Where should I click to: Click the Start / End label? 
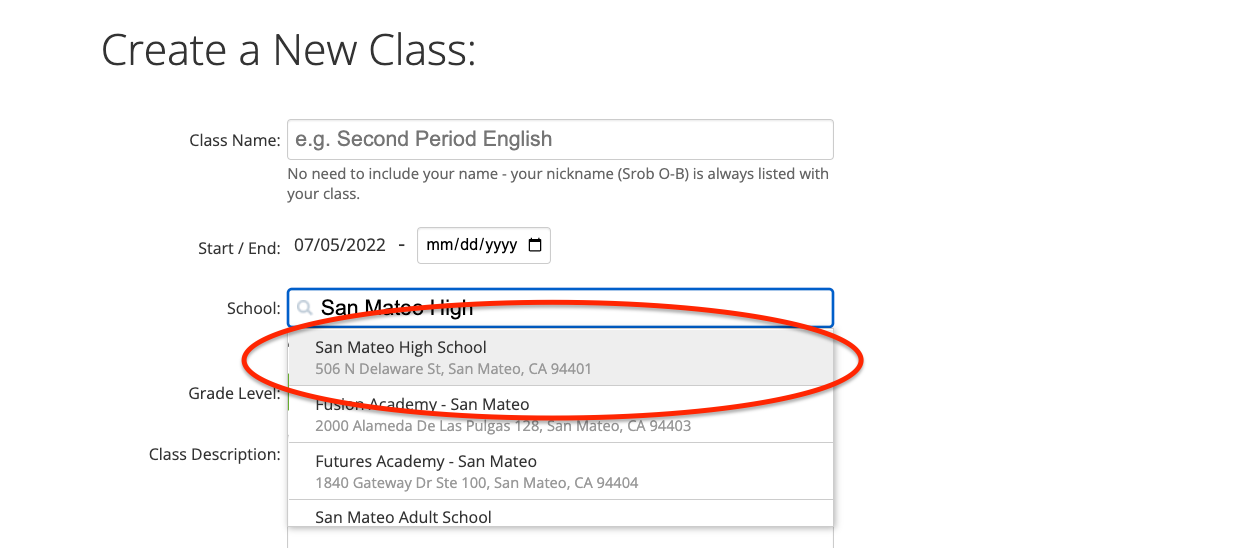pyautogui.click(x=239, y=249)
